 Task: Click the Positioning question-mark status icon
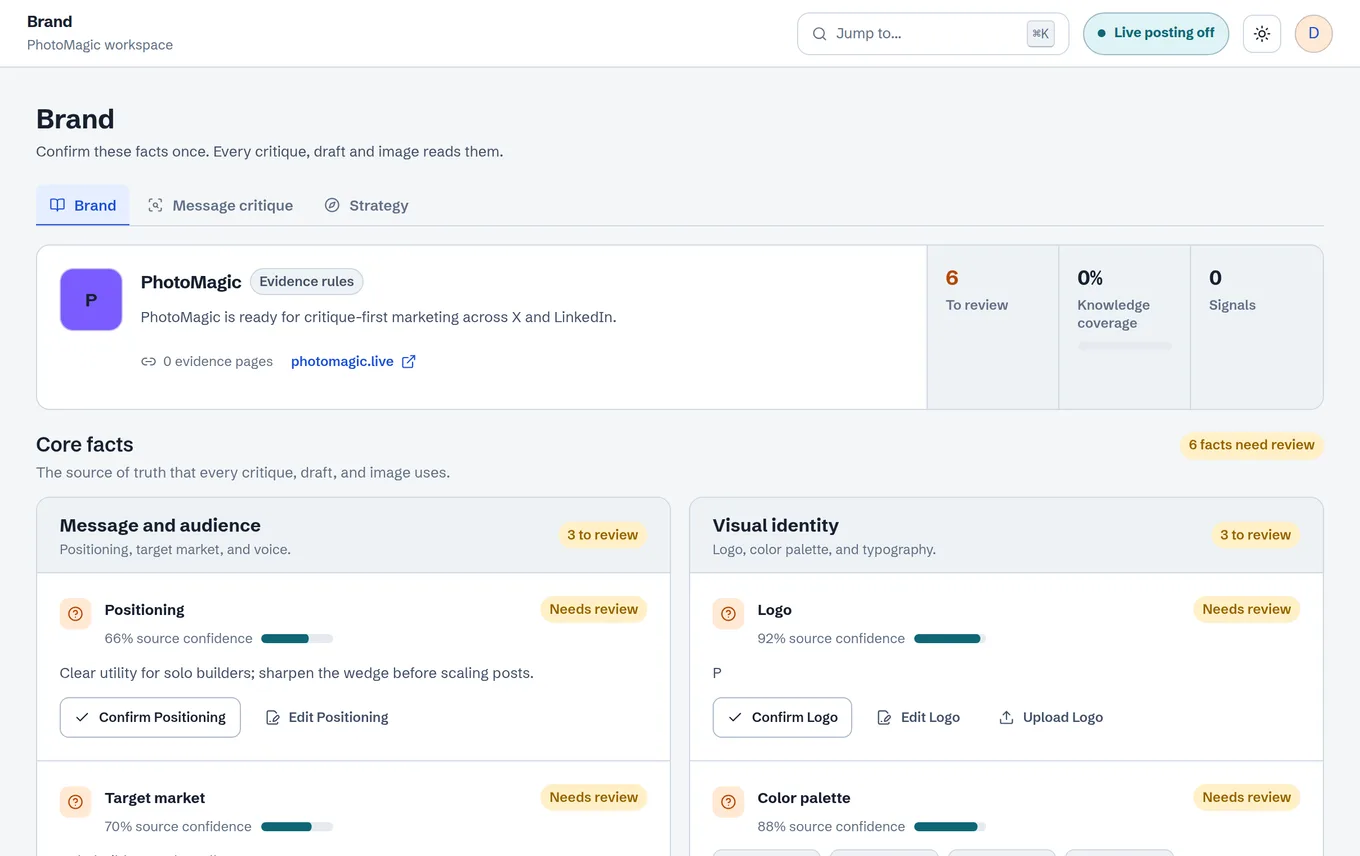point(75,614)
